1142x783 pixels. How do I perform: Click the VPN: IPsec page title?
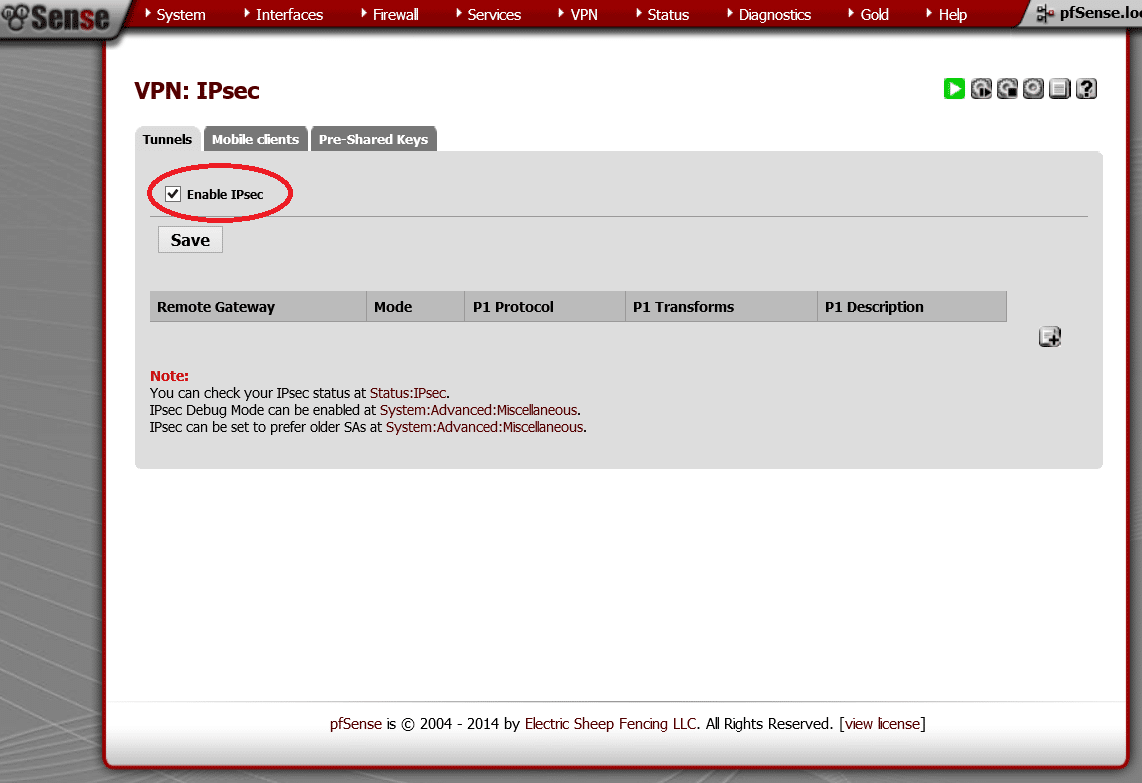[197, 90]
